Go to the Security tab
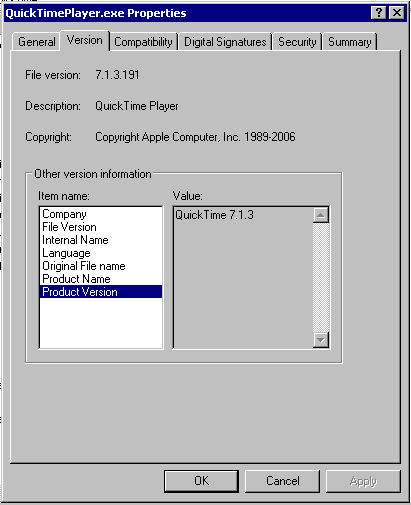 click(297, 42)
